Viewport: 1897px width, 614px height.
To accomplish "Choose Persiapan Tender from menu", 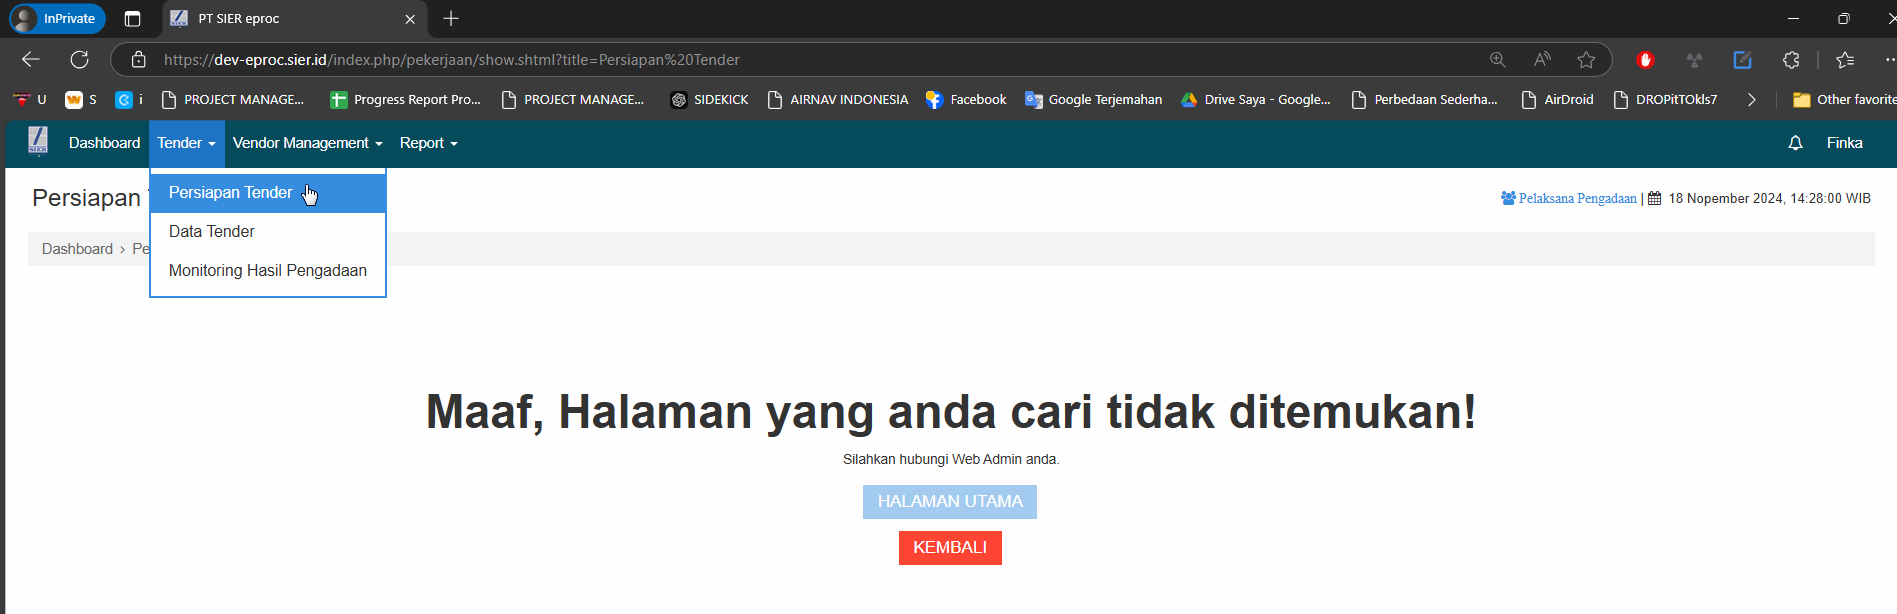I will pyautogui.click(x=231, y=193).
